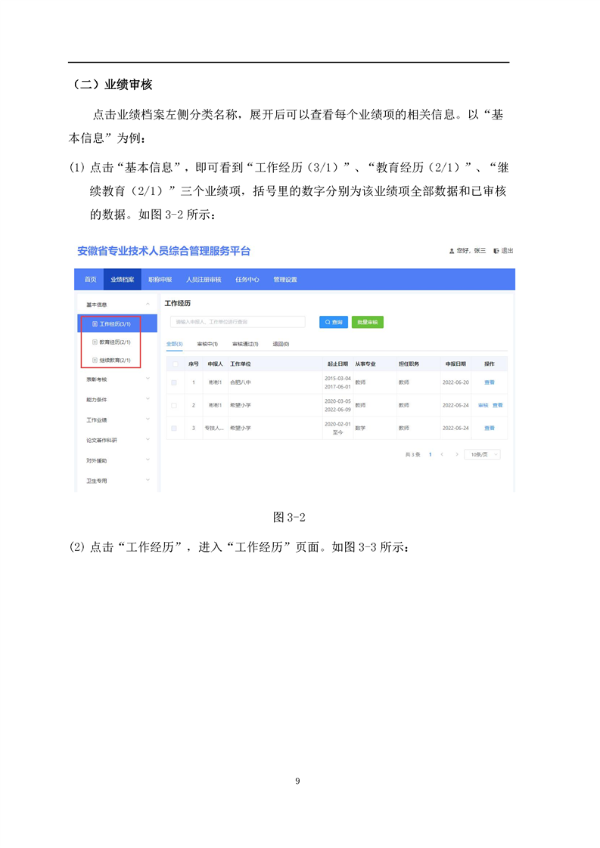The height and width of the screenshot is (848, 600).
Task: Click the 表彰考核 sidebar label
Action: [97, 379]
